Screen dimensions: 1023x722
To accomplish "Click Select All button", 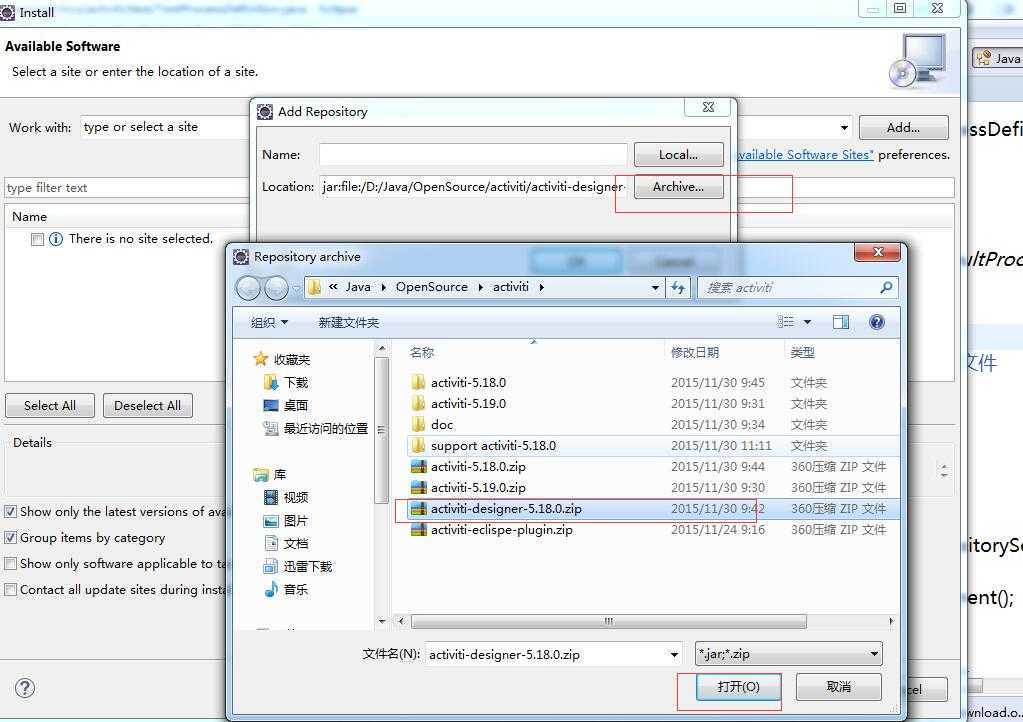I will tap(50, 406).
